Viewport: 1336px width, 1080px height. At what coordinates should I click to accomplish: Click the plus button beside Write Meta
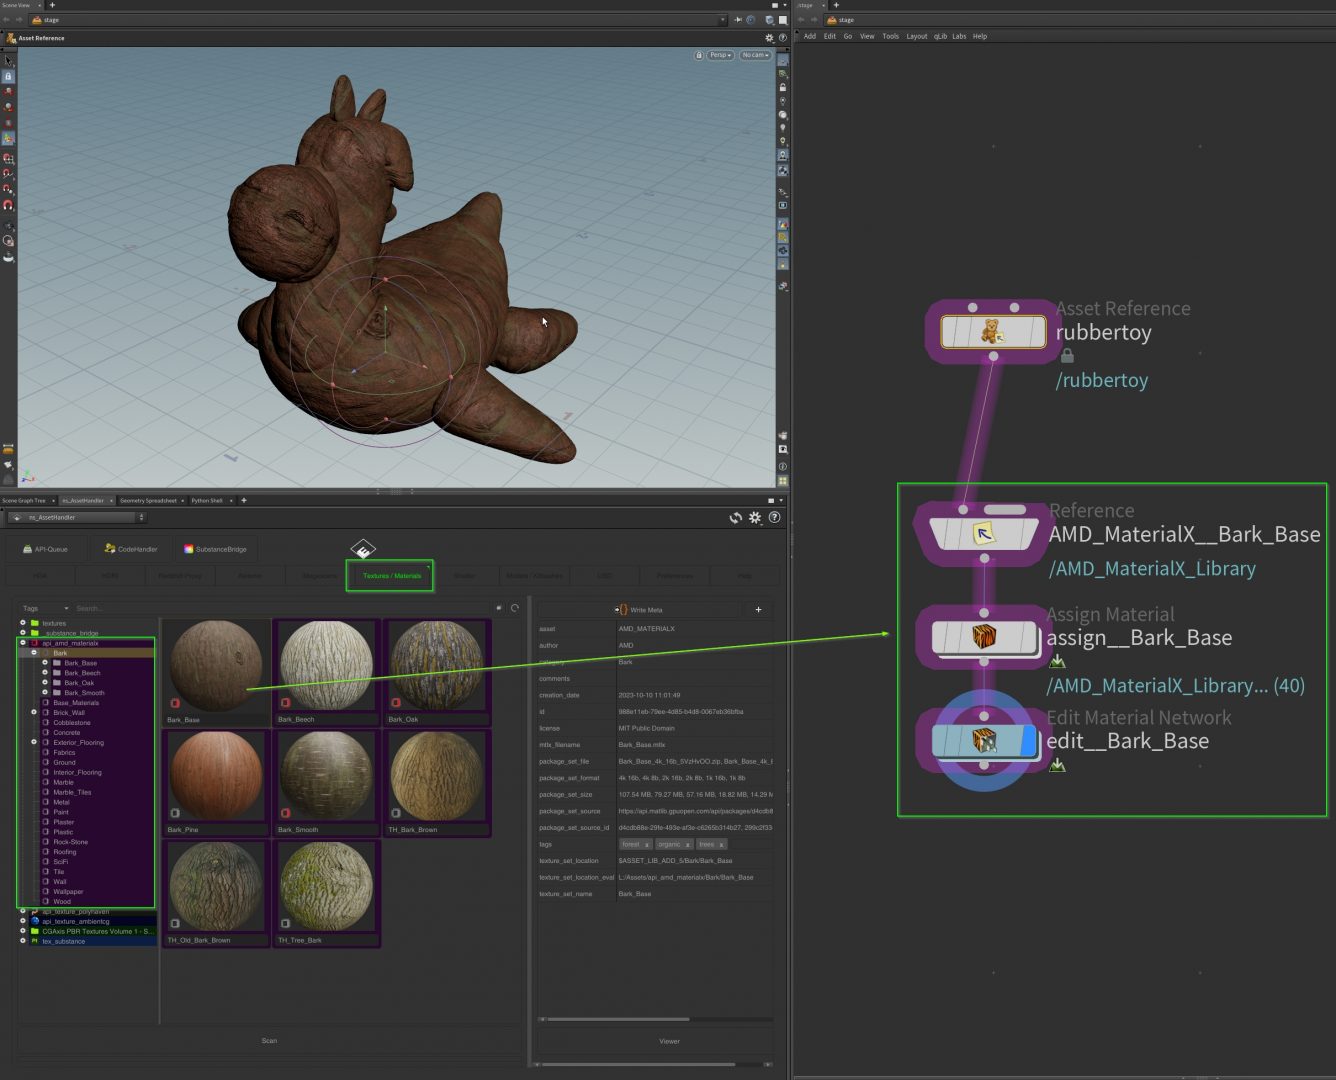tap(758, 610)
